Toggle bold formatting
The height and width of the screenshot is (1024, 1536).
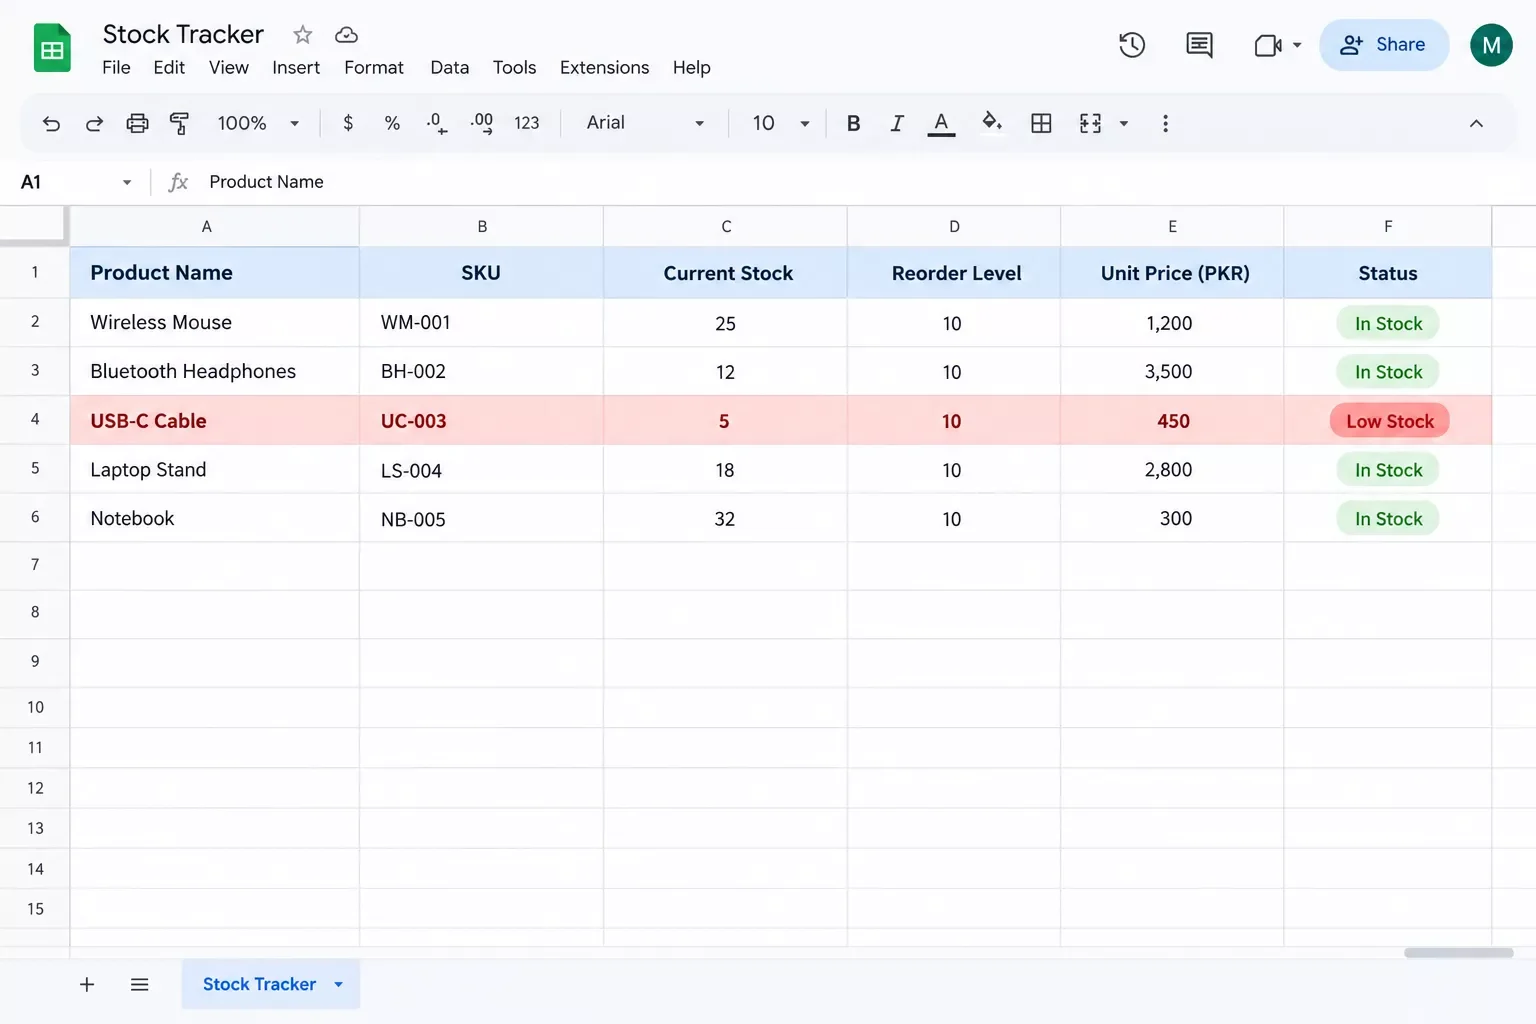click(853, 123)
